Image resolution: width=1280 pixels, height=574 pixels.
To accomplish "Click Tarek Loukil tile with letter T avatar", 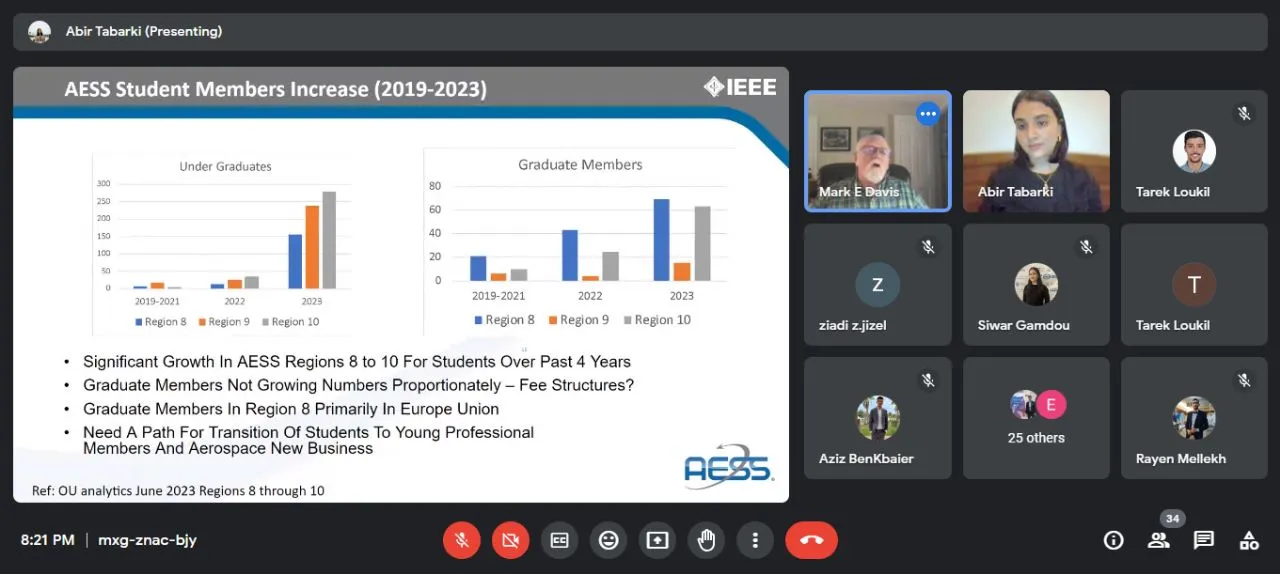I will pyautogui.click(x=1194, y=285).
